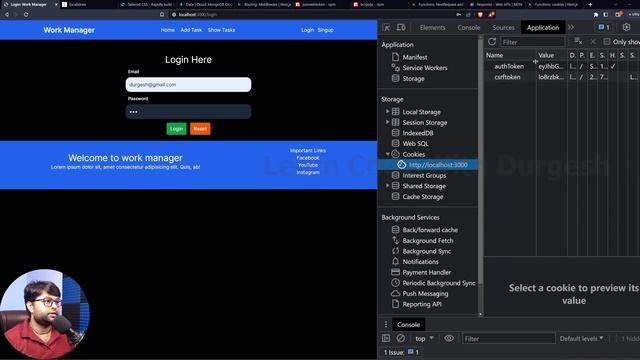Viewport: 640px width, 360px height.
Task: Open Instagram footer link
Action: pyautogui.click(x=308, y=172)
